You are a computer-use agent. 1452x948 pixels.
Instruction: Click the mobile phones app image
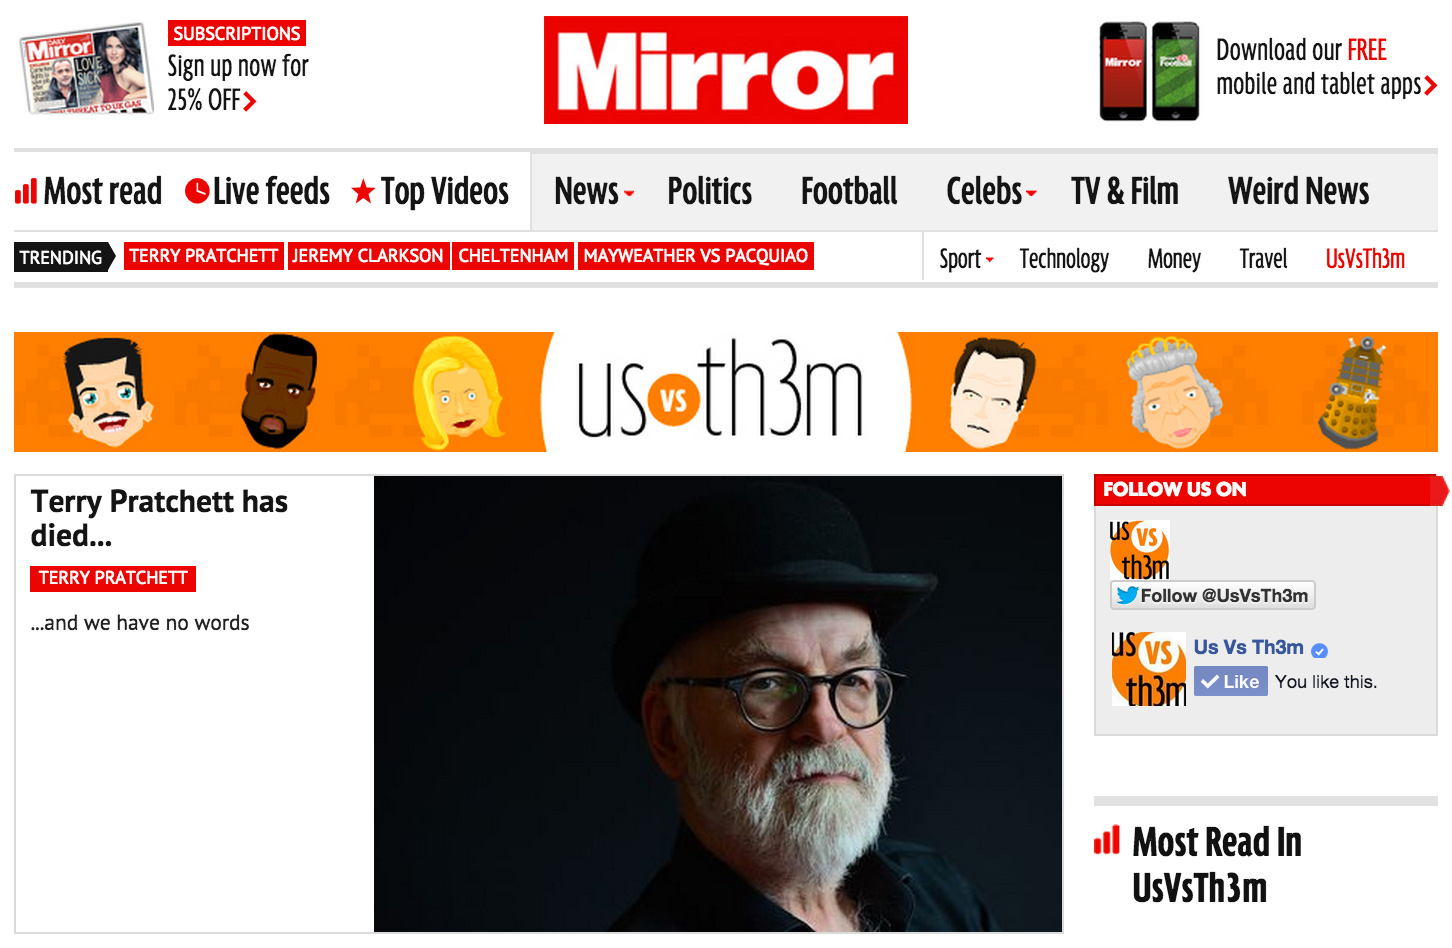point(1149,71)
